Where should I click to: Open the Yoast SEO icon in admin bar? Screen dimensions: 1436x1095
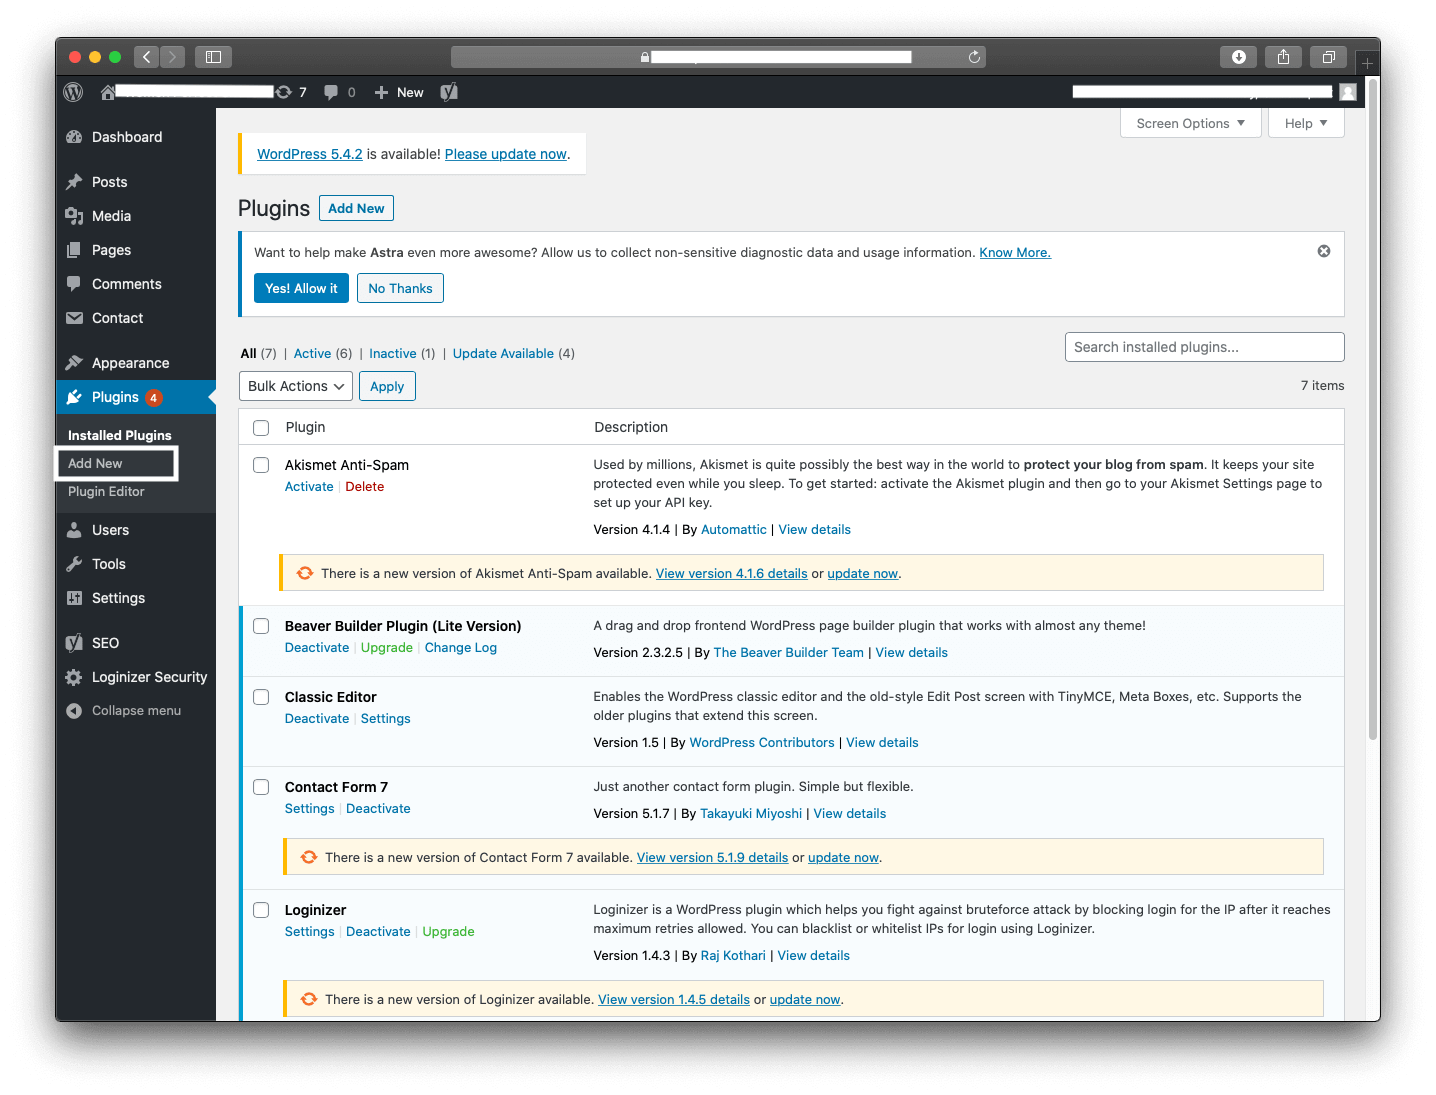tap(449, 92)
